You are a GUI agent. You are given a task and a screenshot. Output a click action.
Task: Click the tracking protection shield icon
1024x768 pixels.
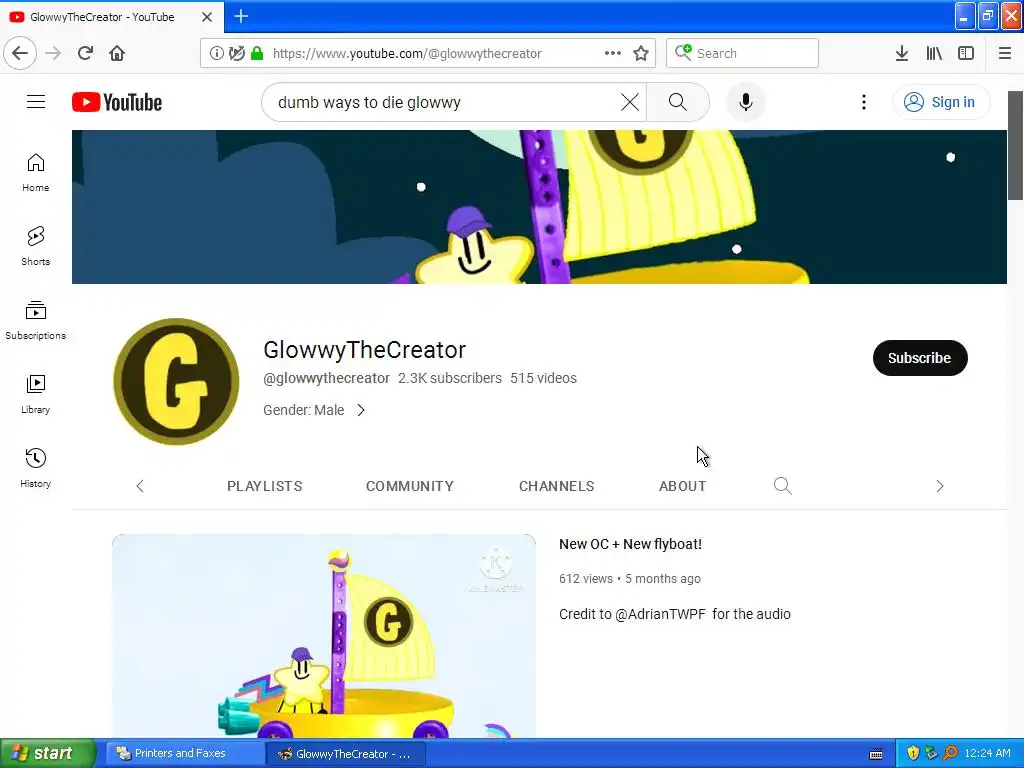[x=236, y=53]
